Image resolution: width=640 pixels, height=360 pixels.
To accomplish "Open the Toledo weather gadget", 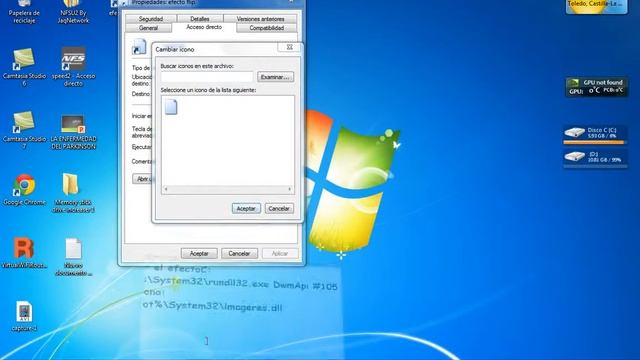I will click(x=596, y=7).
